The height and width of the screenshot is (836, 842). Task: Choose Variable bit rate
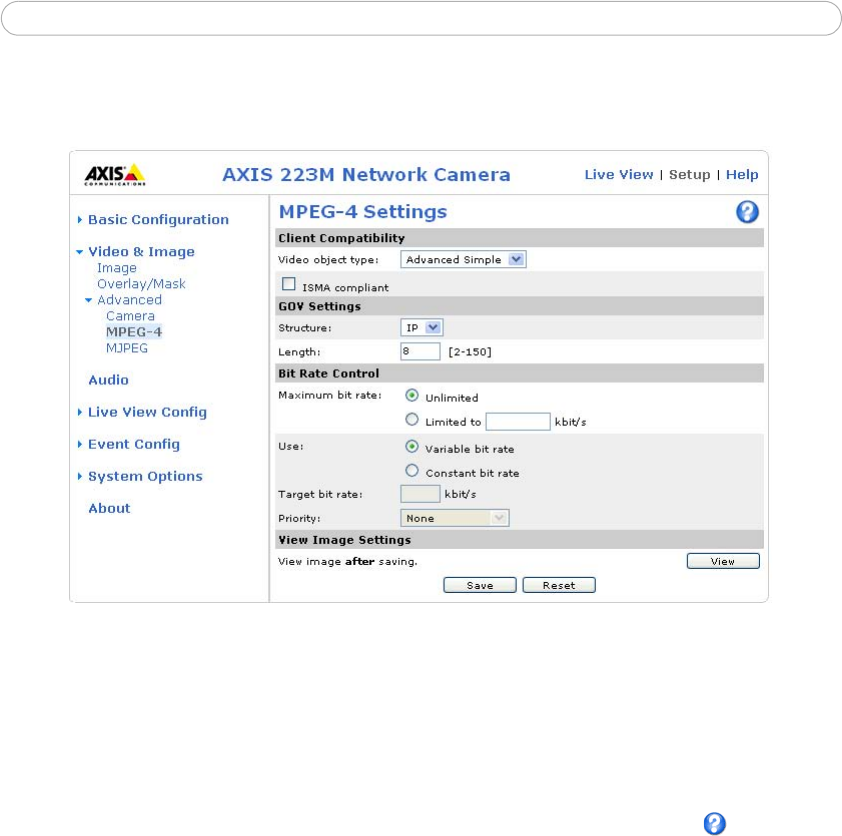(412, 447)
